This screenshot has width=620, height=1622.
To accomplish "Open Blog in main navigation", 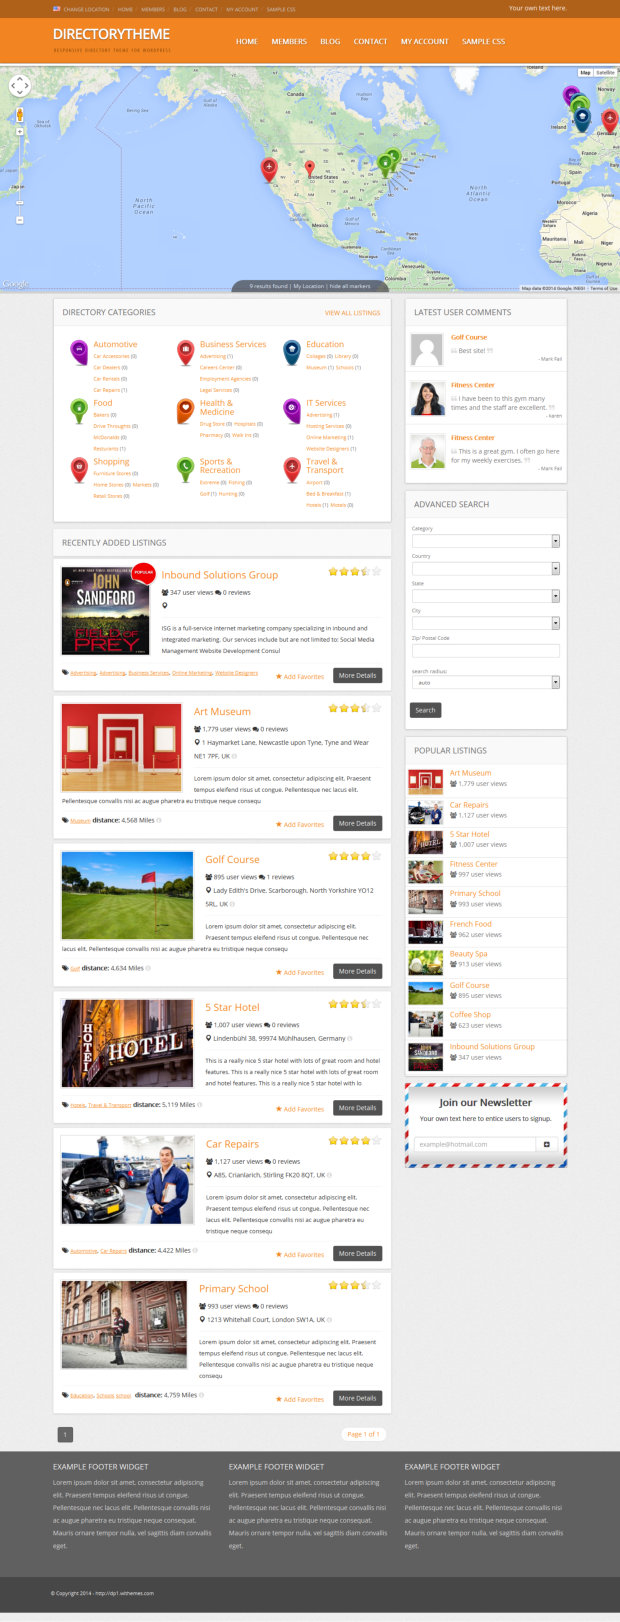I will click(x=330, y=41).
